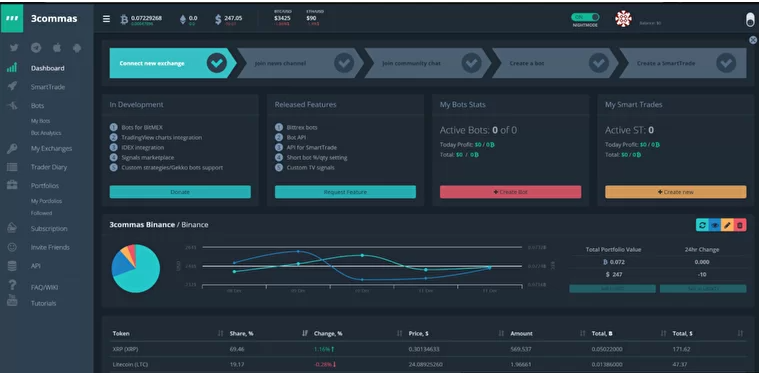Click the Connect new exchange step
The width and height of the screenshot is (759, 373).
click(x=173, y=63)
